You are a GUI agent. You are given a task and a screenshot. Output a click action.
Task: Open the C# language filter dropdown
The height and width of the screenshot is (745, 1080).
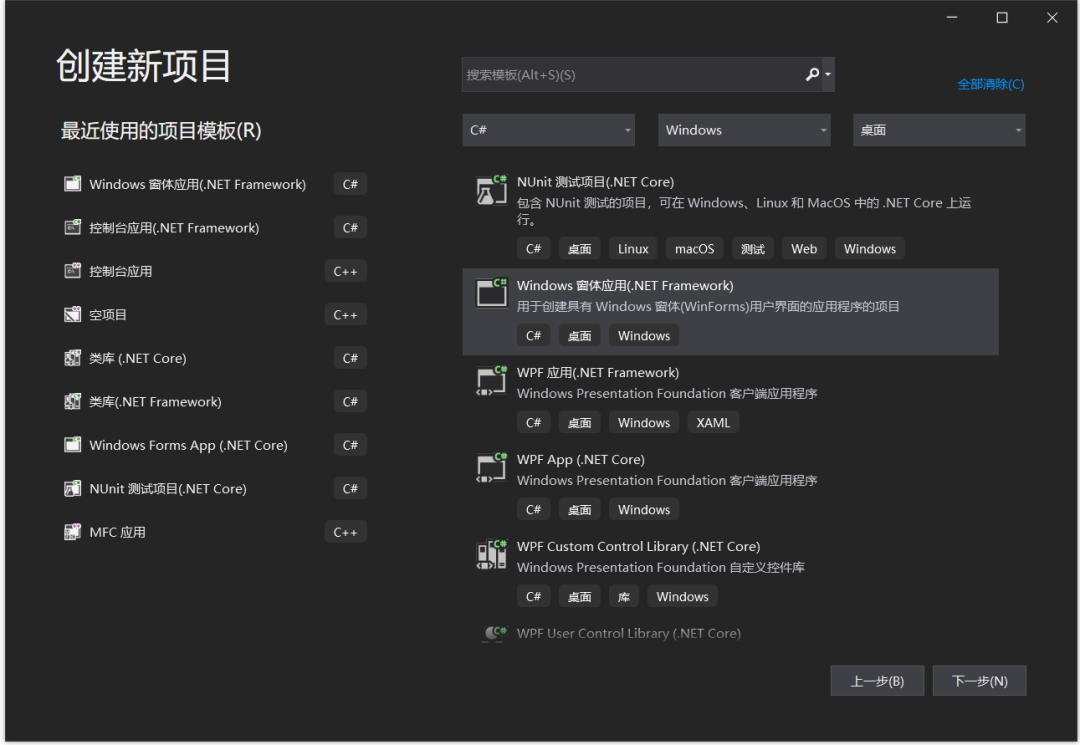coord(548,130)
